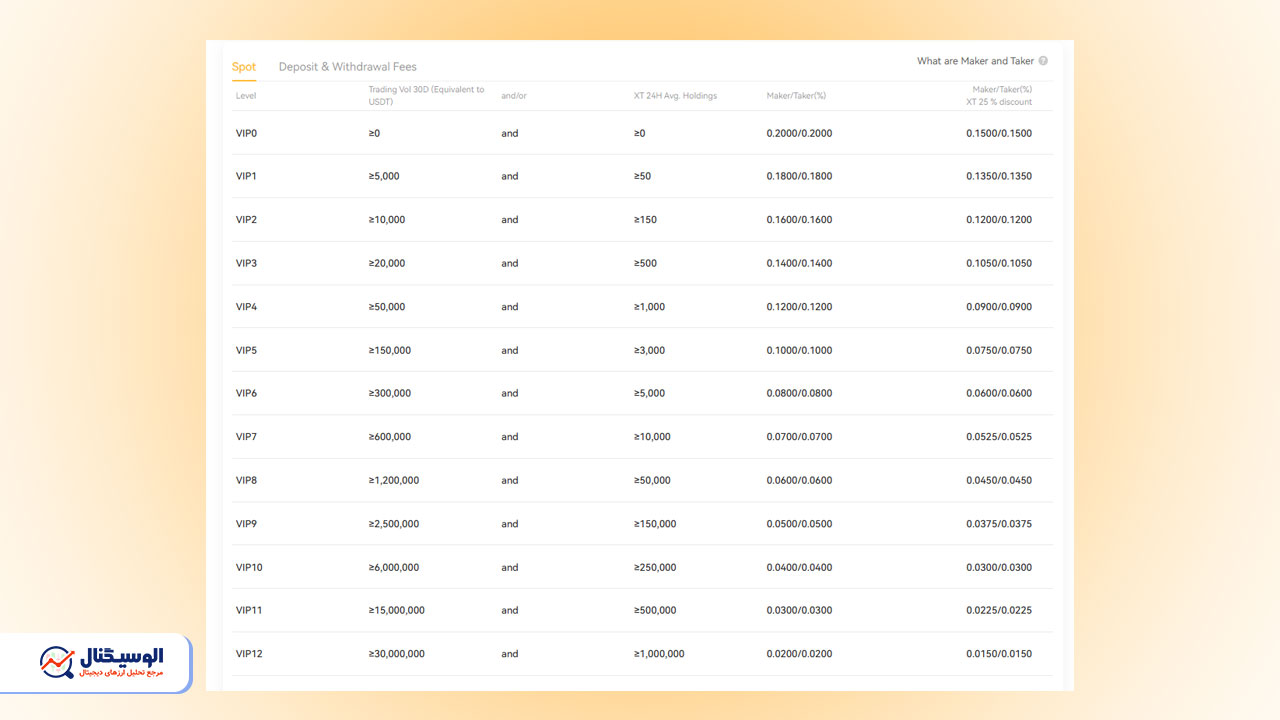
Task: Click the ≥1,000,000 XT holdings value
Action: [659, 654]
